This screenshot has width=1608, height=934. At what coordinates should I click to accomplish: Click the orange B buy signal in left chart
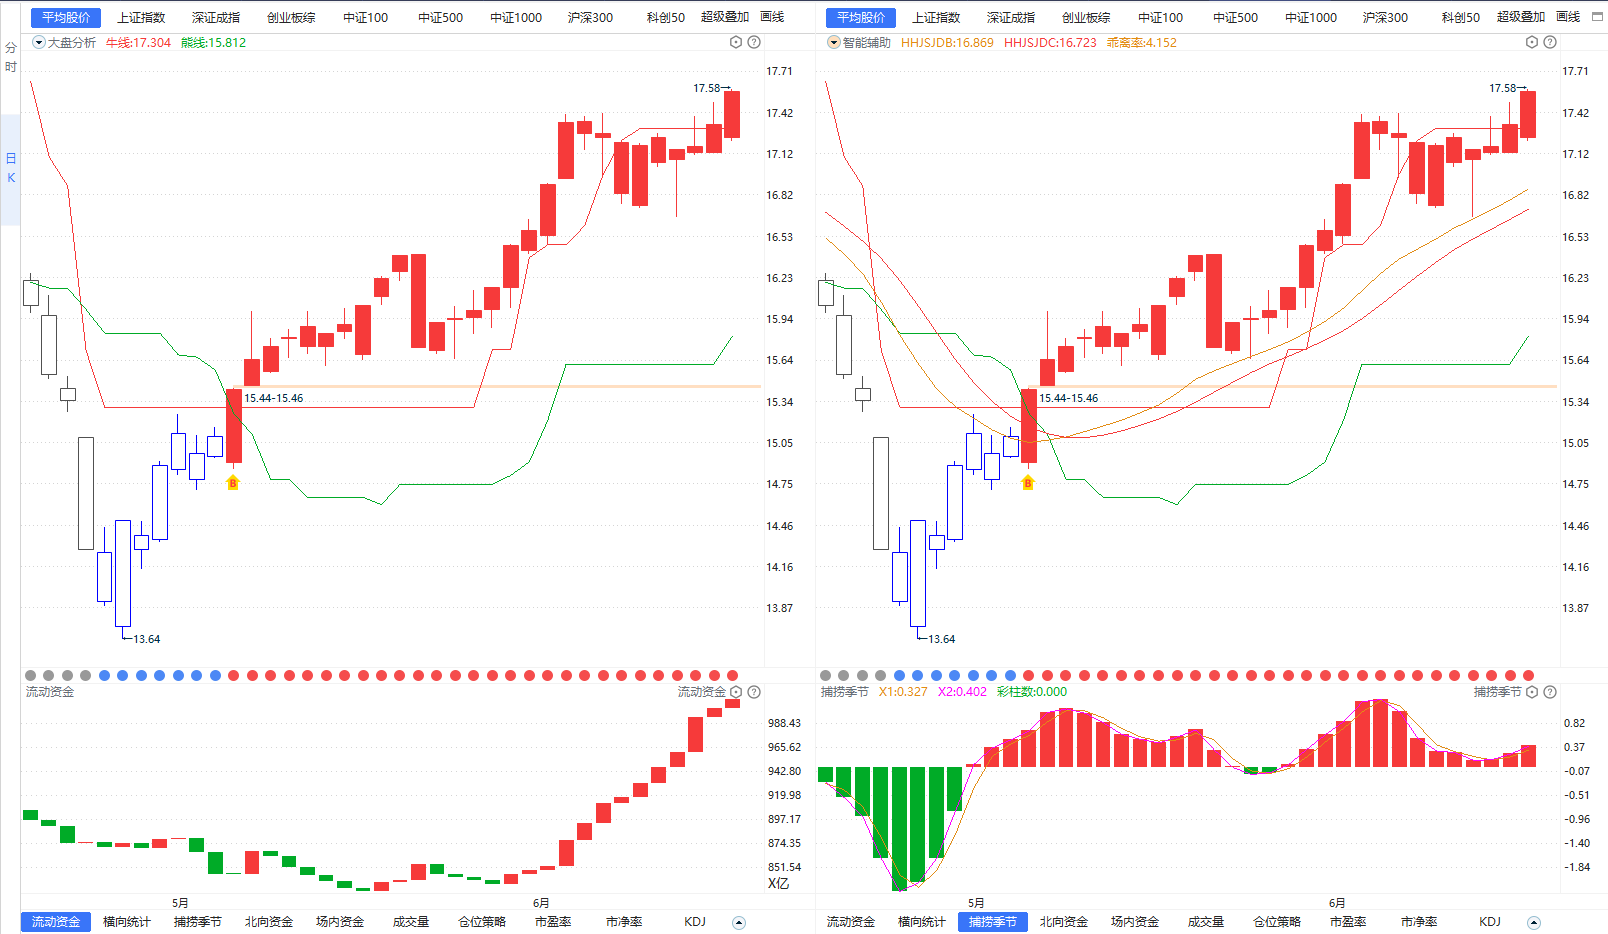[x=233, y=483]
